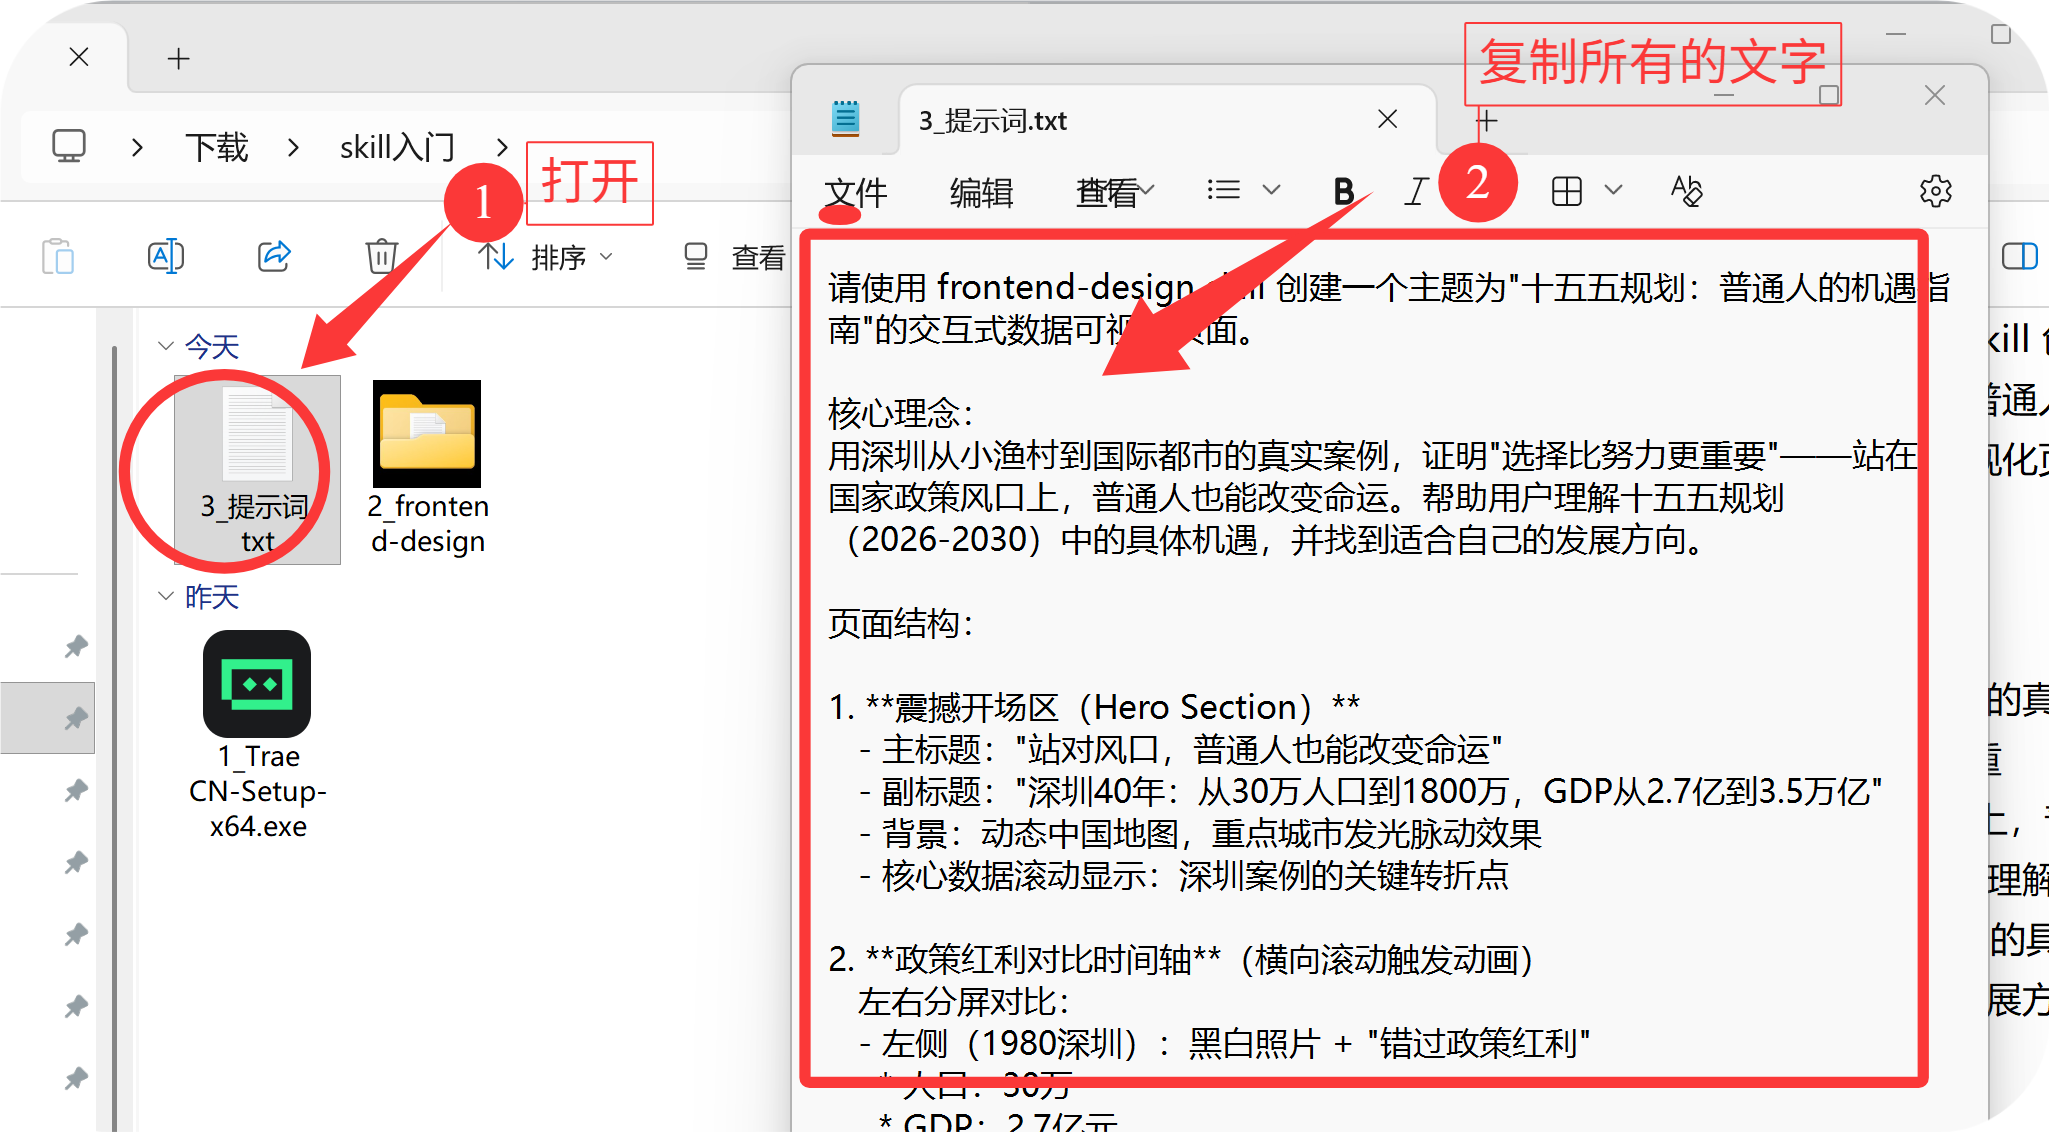Collapse the 昨天 file group
Screen dimensions: 2049x1132
coord(166,596)
